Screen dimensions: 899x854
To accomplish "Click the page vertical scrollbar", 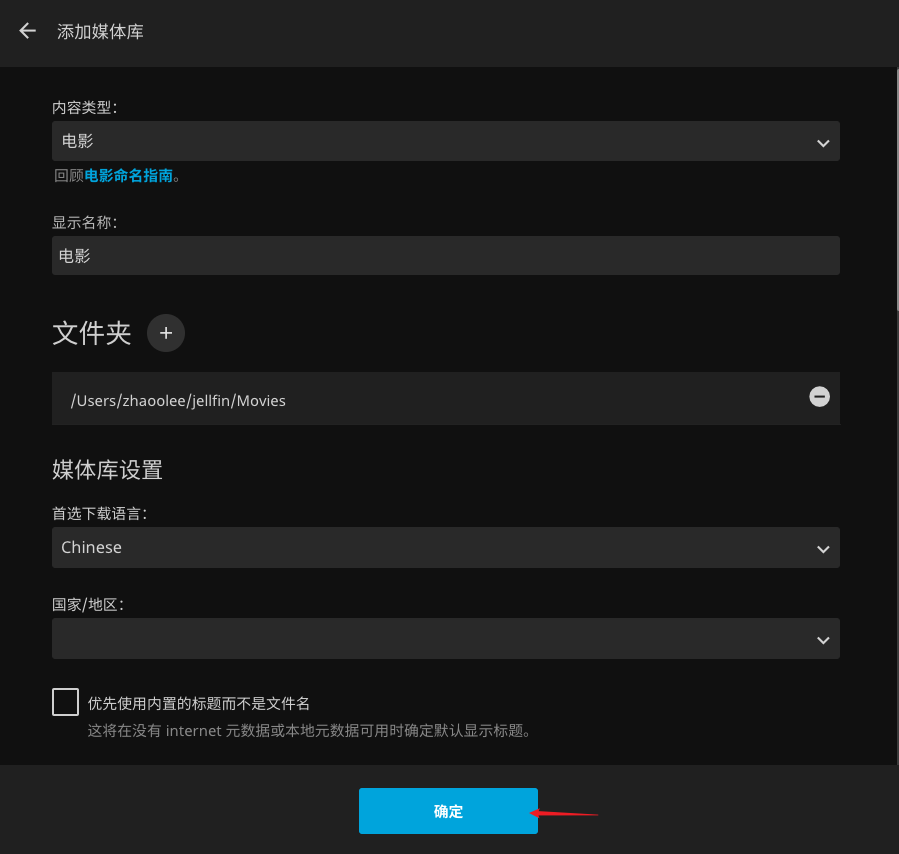I will [x=897, y=189].
